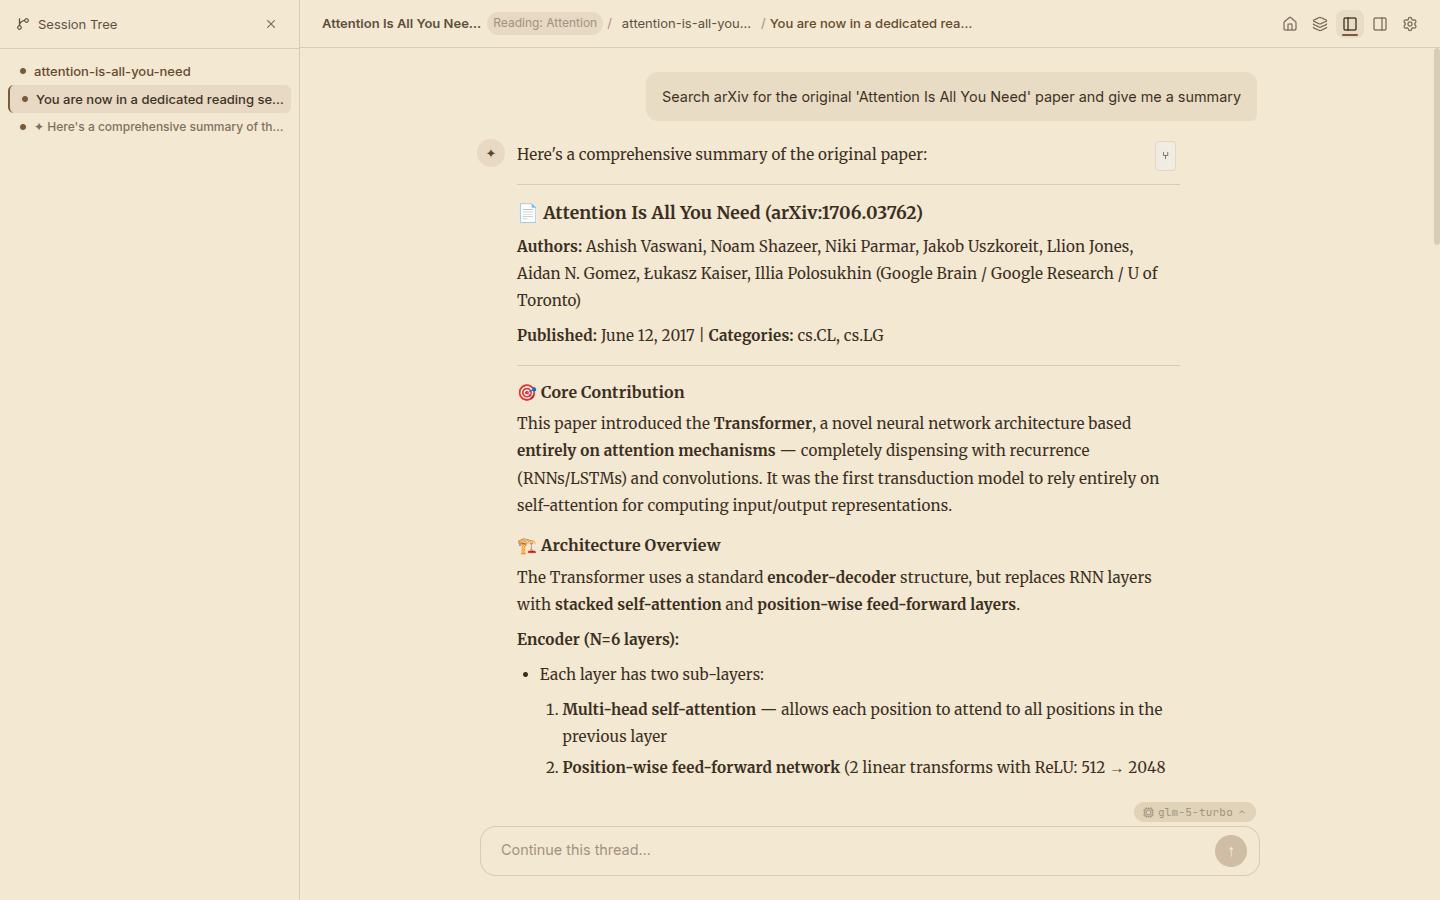
Task: Toggle the left sidebar panel icon
Action: pyautogui.click(x=1350, y=24)
